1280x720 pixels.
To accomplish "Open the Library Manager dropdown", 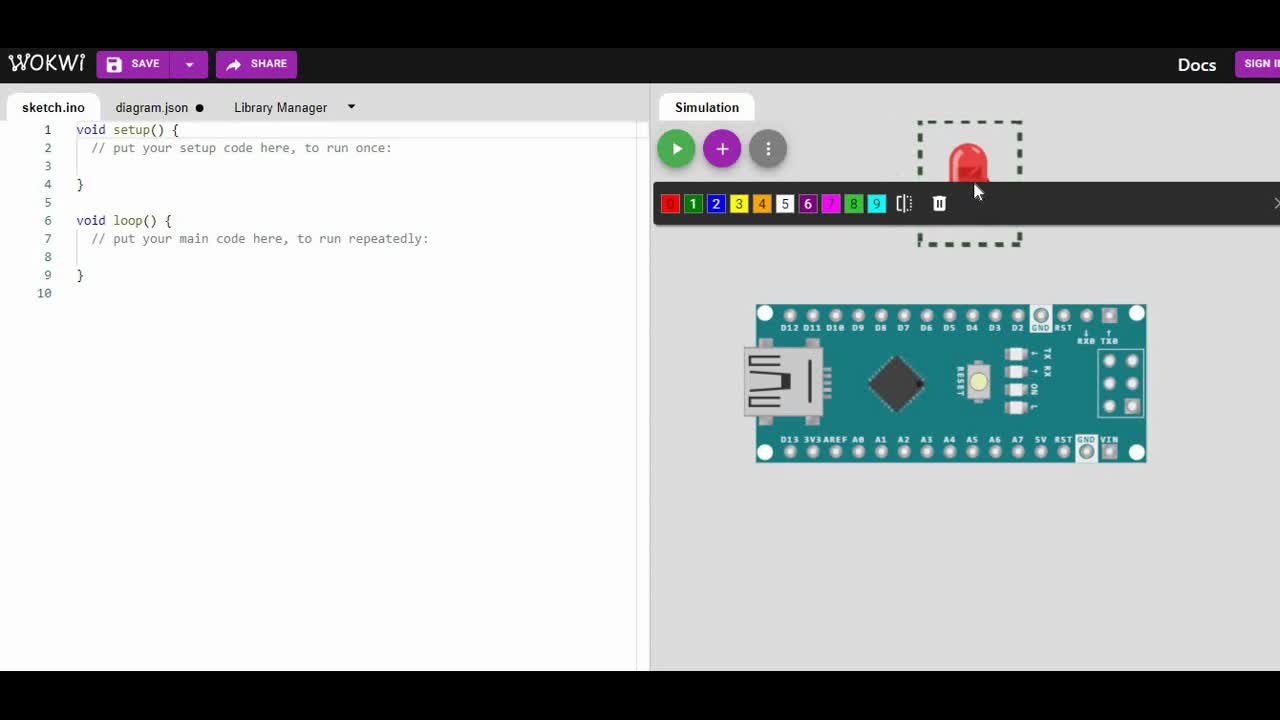I will 350,107.
